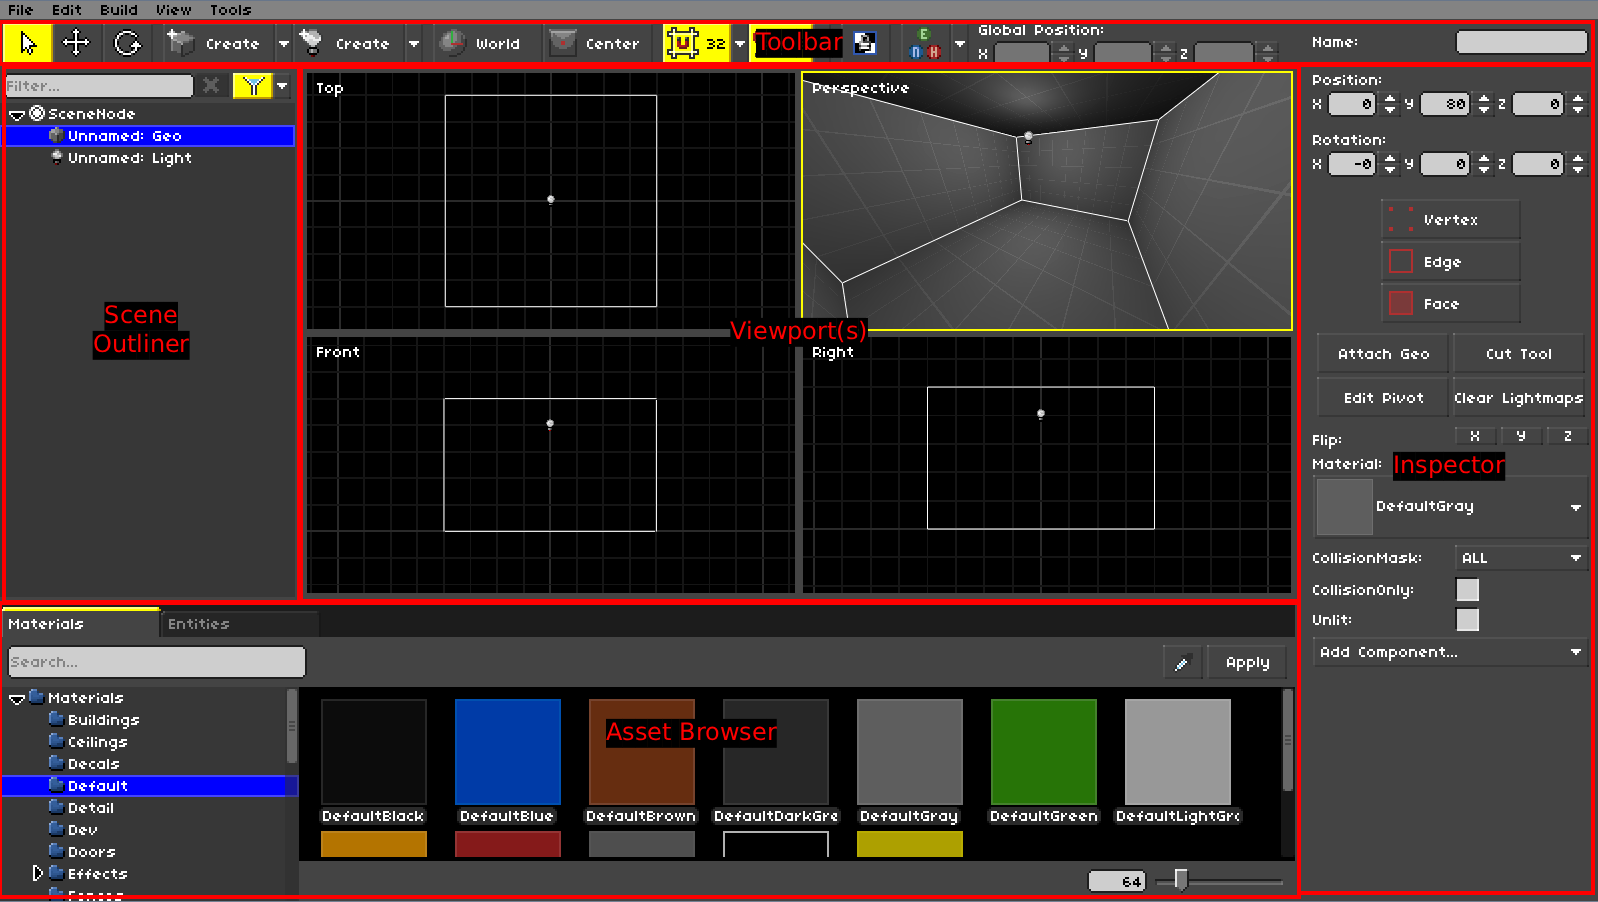1598x902 pixels.
Task: Switch to the Entities tab
Action: 199,624
